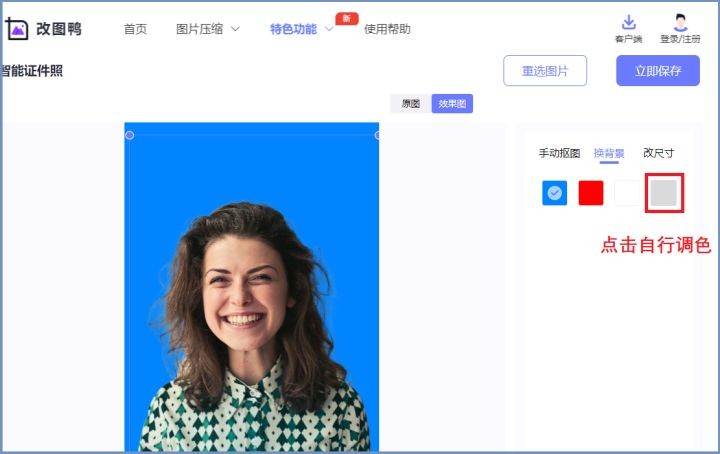720x454 pixels.
Task: Open the gray custom color picker swatch
Action: (x=664, y=193)
